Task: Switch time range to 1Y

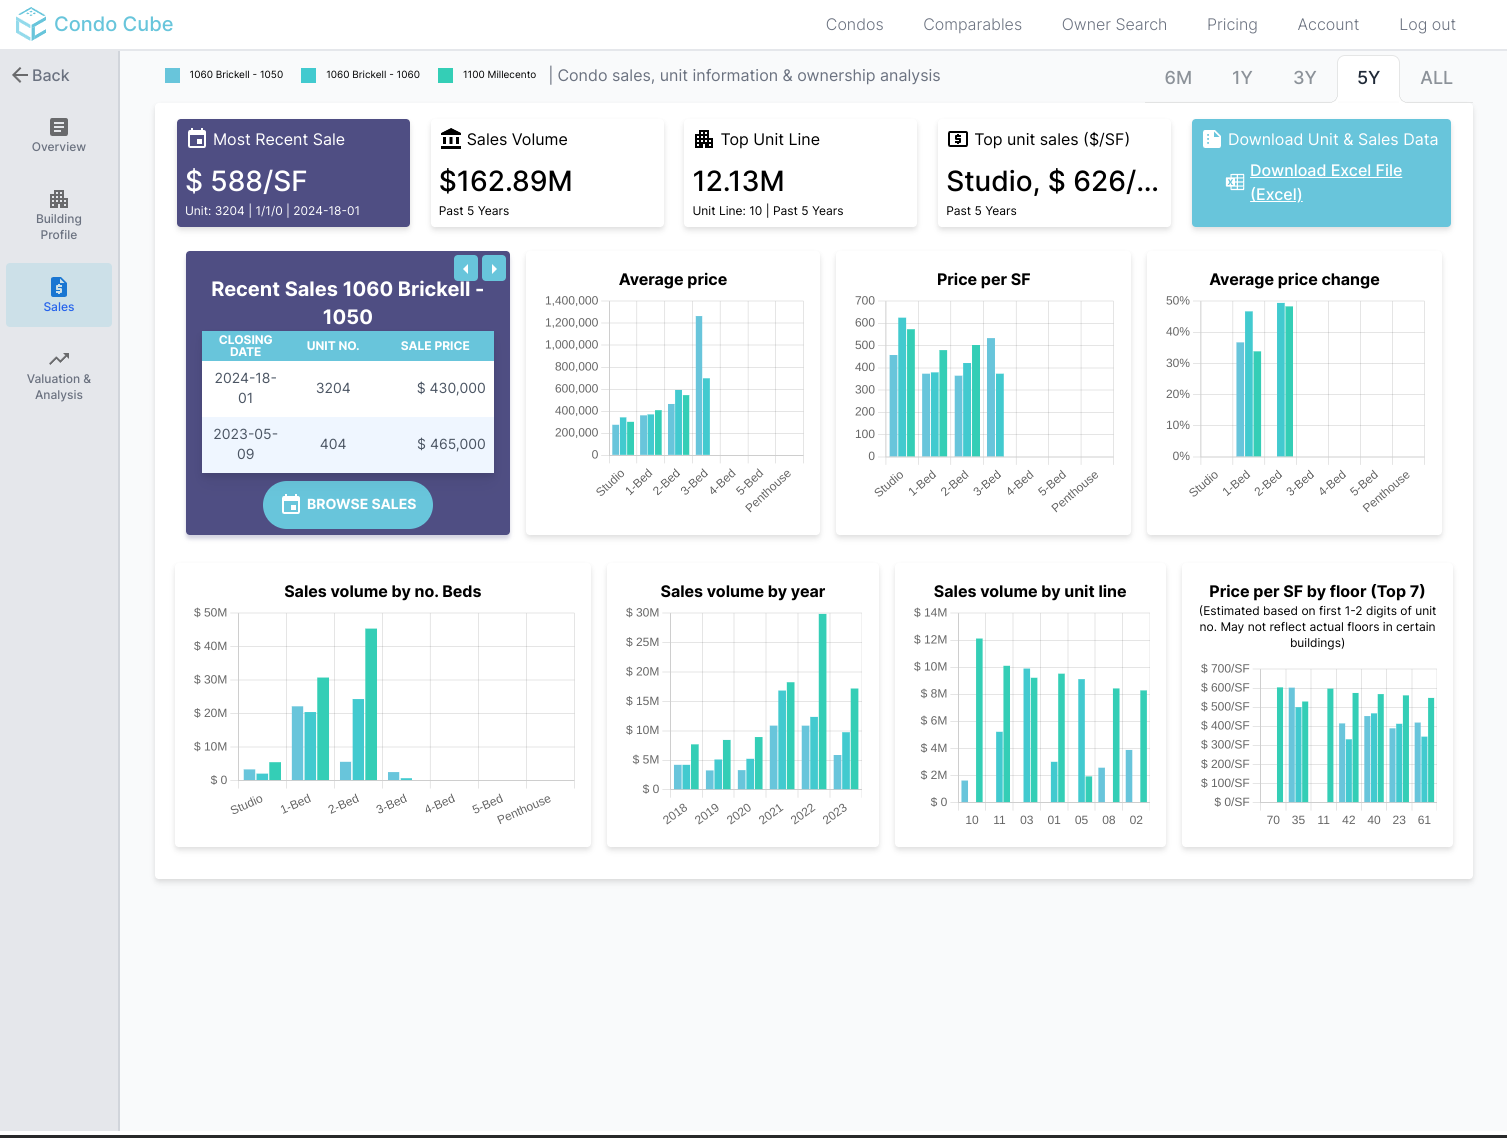Action: [x=1242, y=78]
